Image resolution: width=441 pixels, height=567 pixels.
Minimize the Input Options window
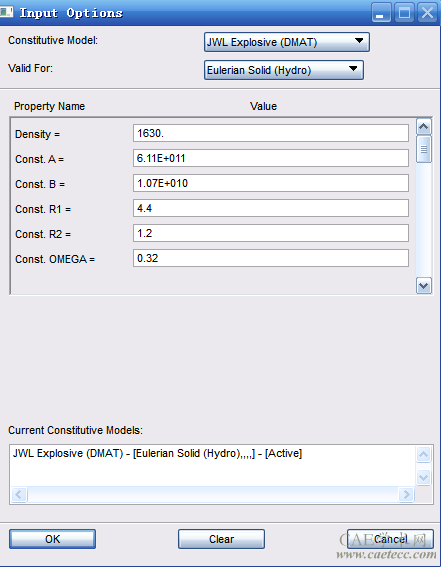(381, 13)
